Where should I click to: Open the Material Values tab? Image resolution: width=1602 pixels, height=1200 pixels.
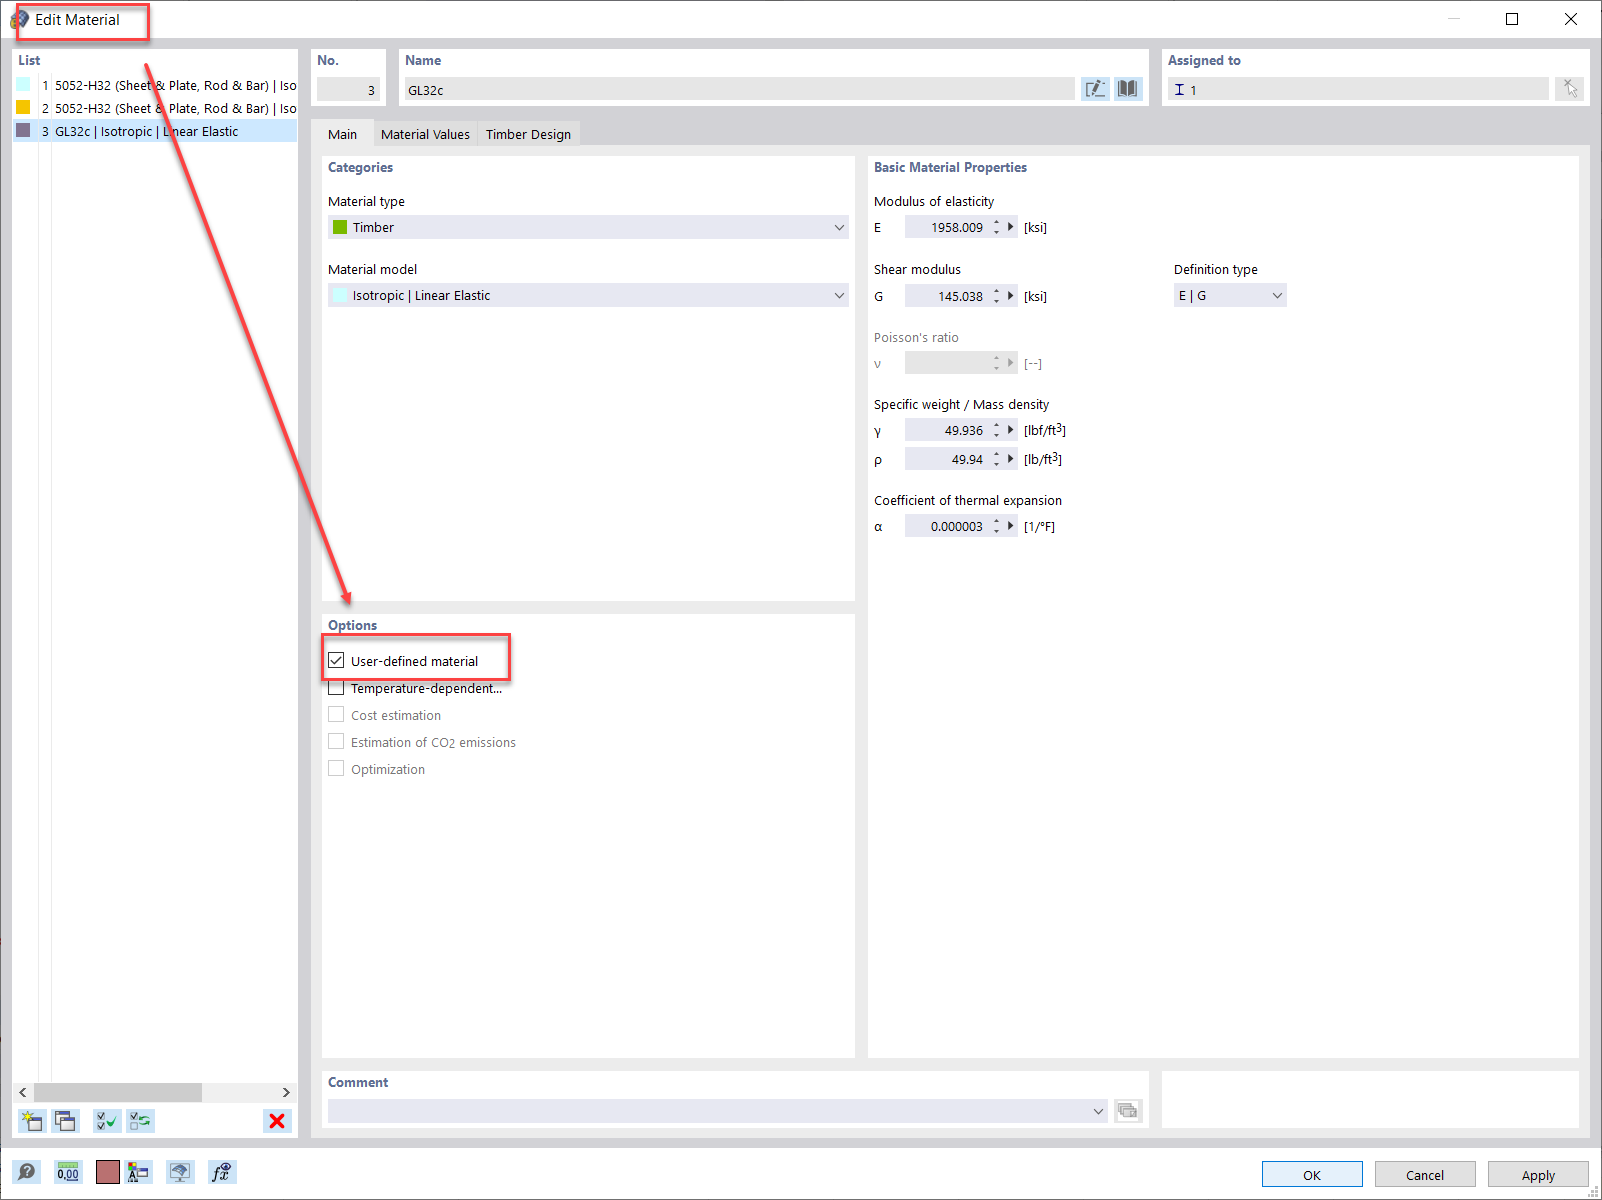coord(425,133)
